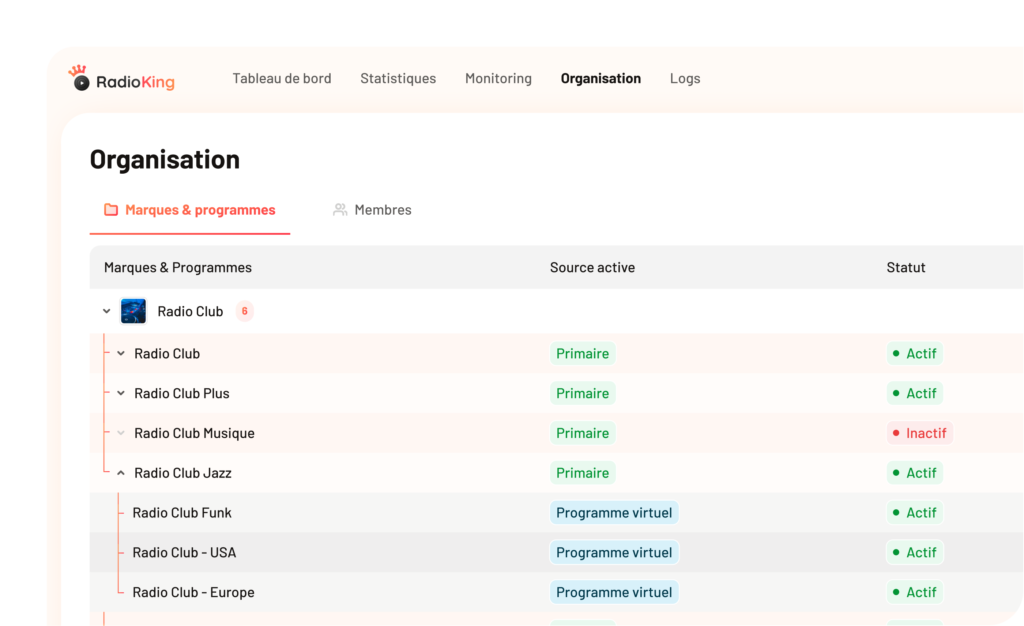Viewport: 1024px width, 626px height.
Task: Open Radio Club - Europe program
Action: (193, 592)
